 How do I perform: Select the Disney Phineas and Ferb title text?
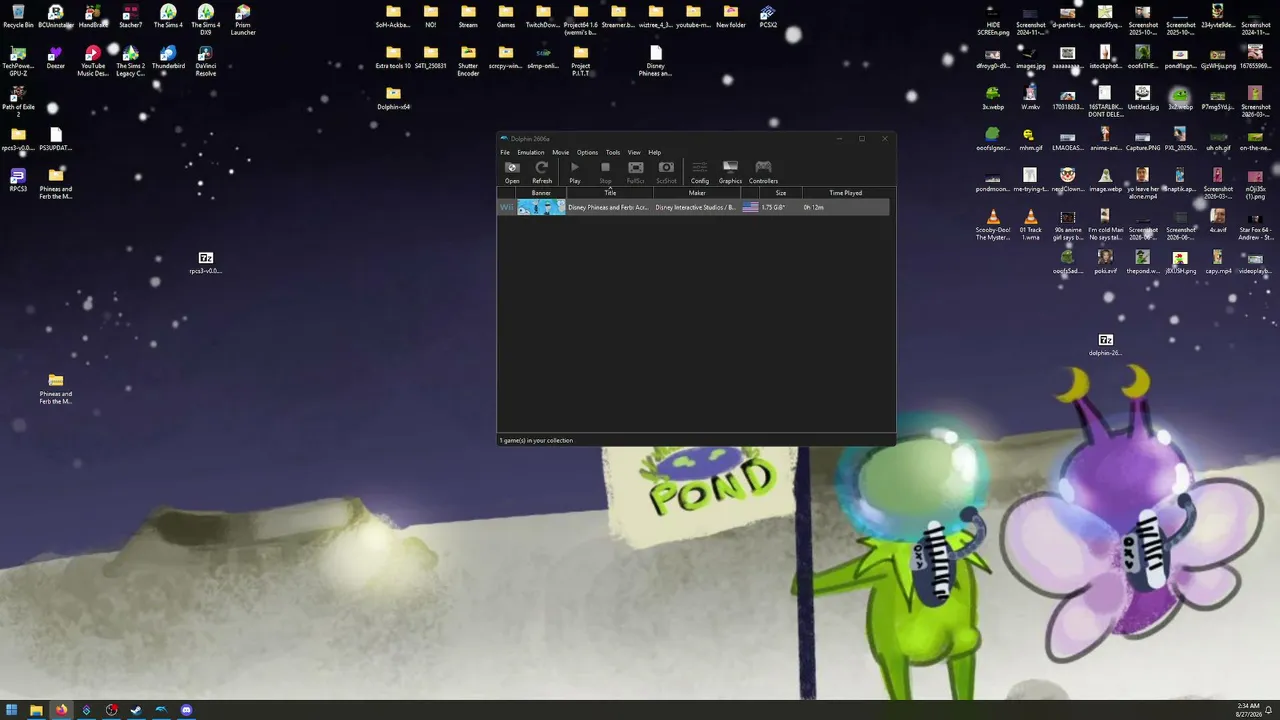(608, 207)
